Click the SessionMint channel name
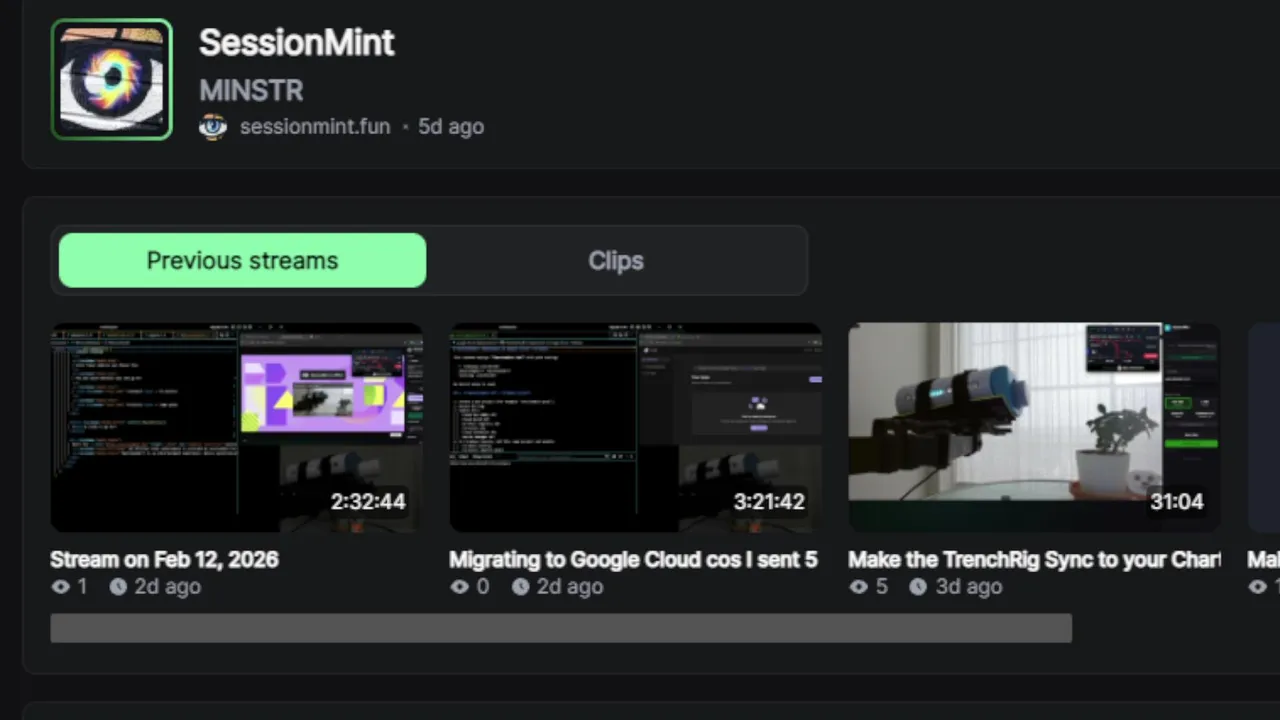The image size is (1280, 720). coord(297,42)
